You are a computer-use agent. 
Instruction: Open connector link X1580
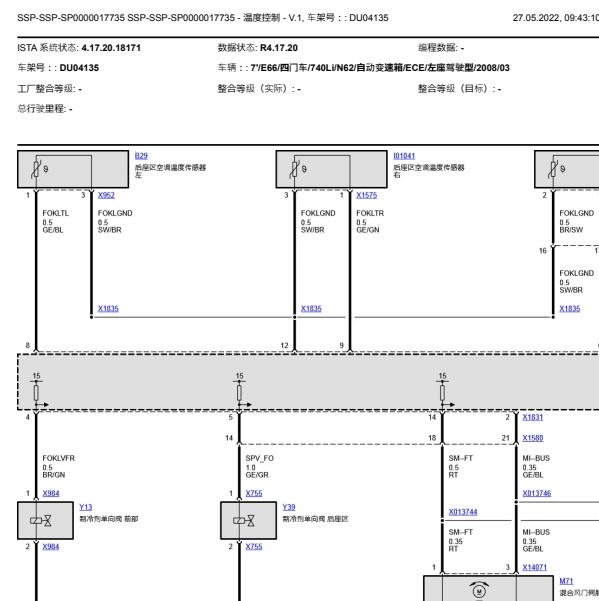tap(533, 438)
